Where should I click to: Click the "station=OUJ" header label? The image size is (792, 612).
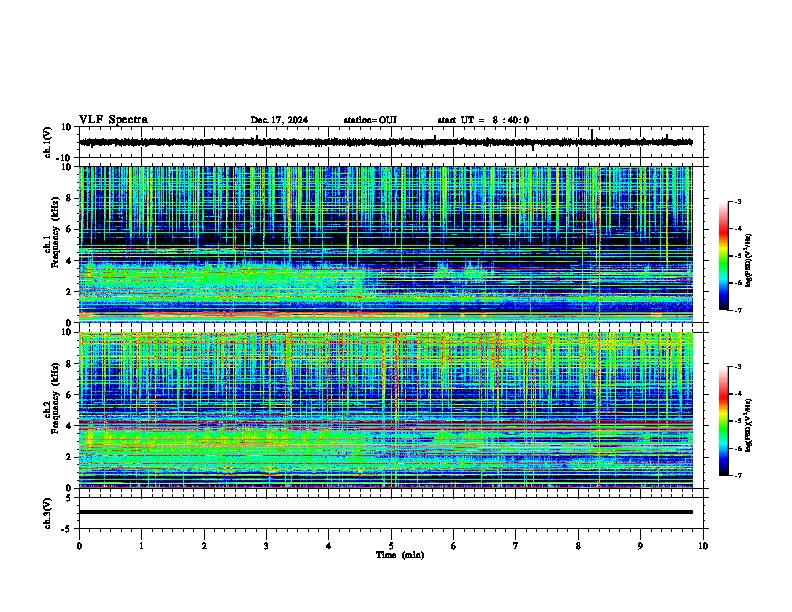tap(370, 120)
